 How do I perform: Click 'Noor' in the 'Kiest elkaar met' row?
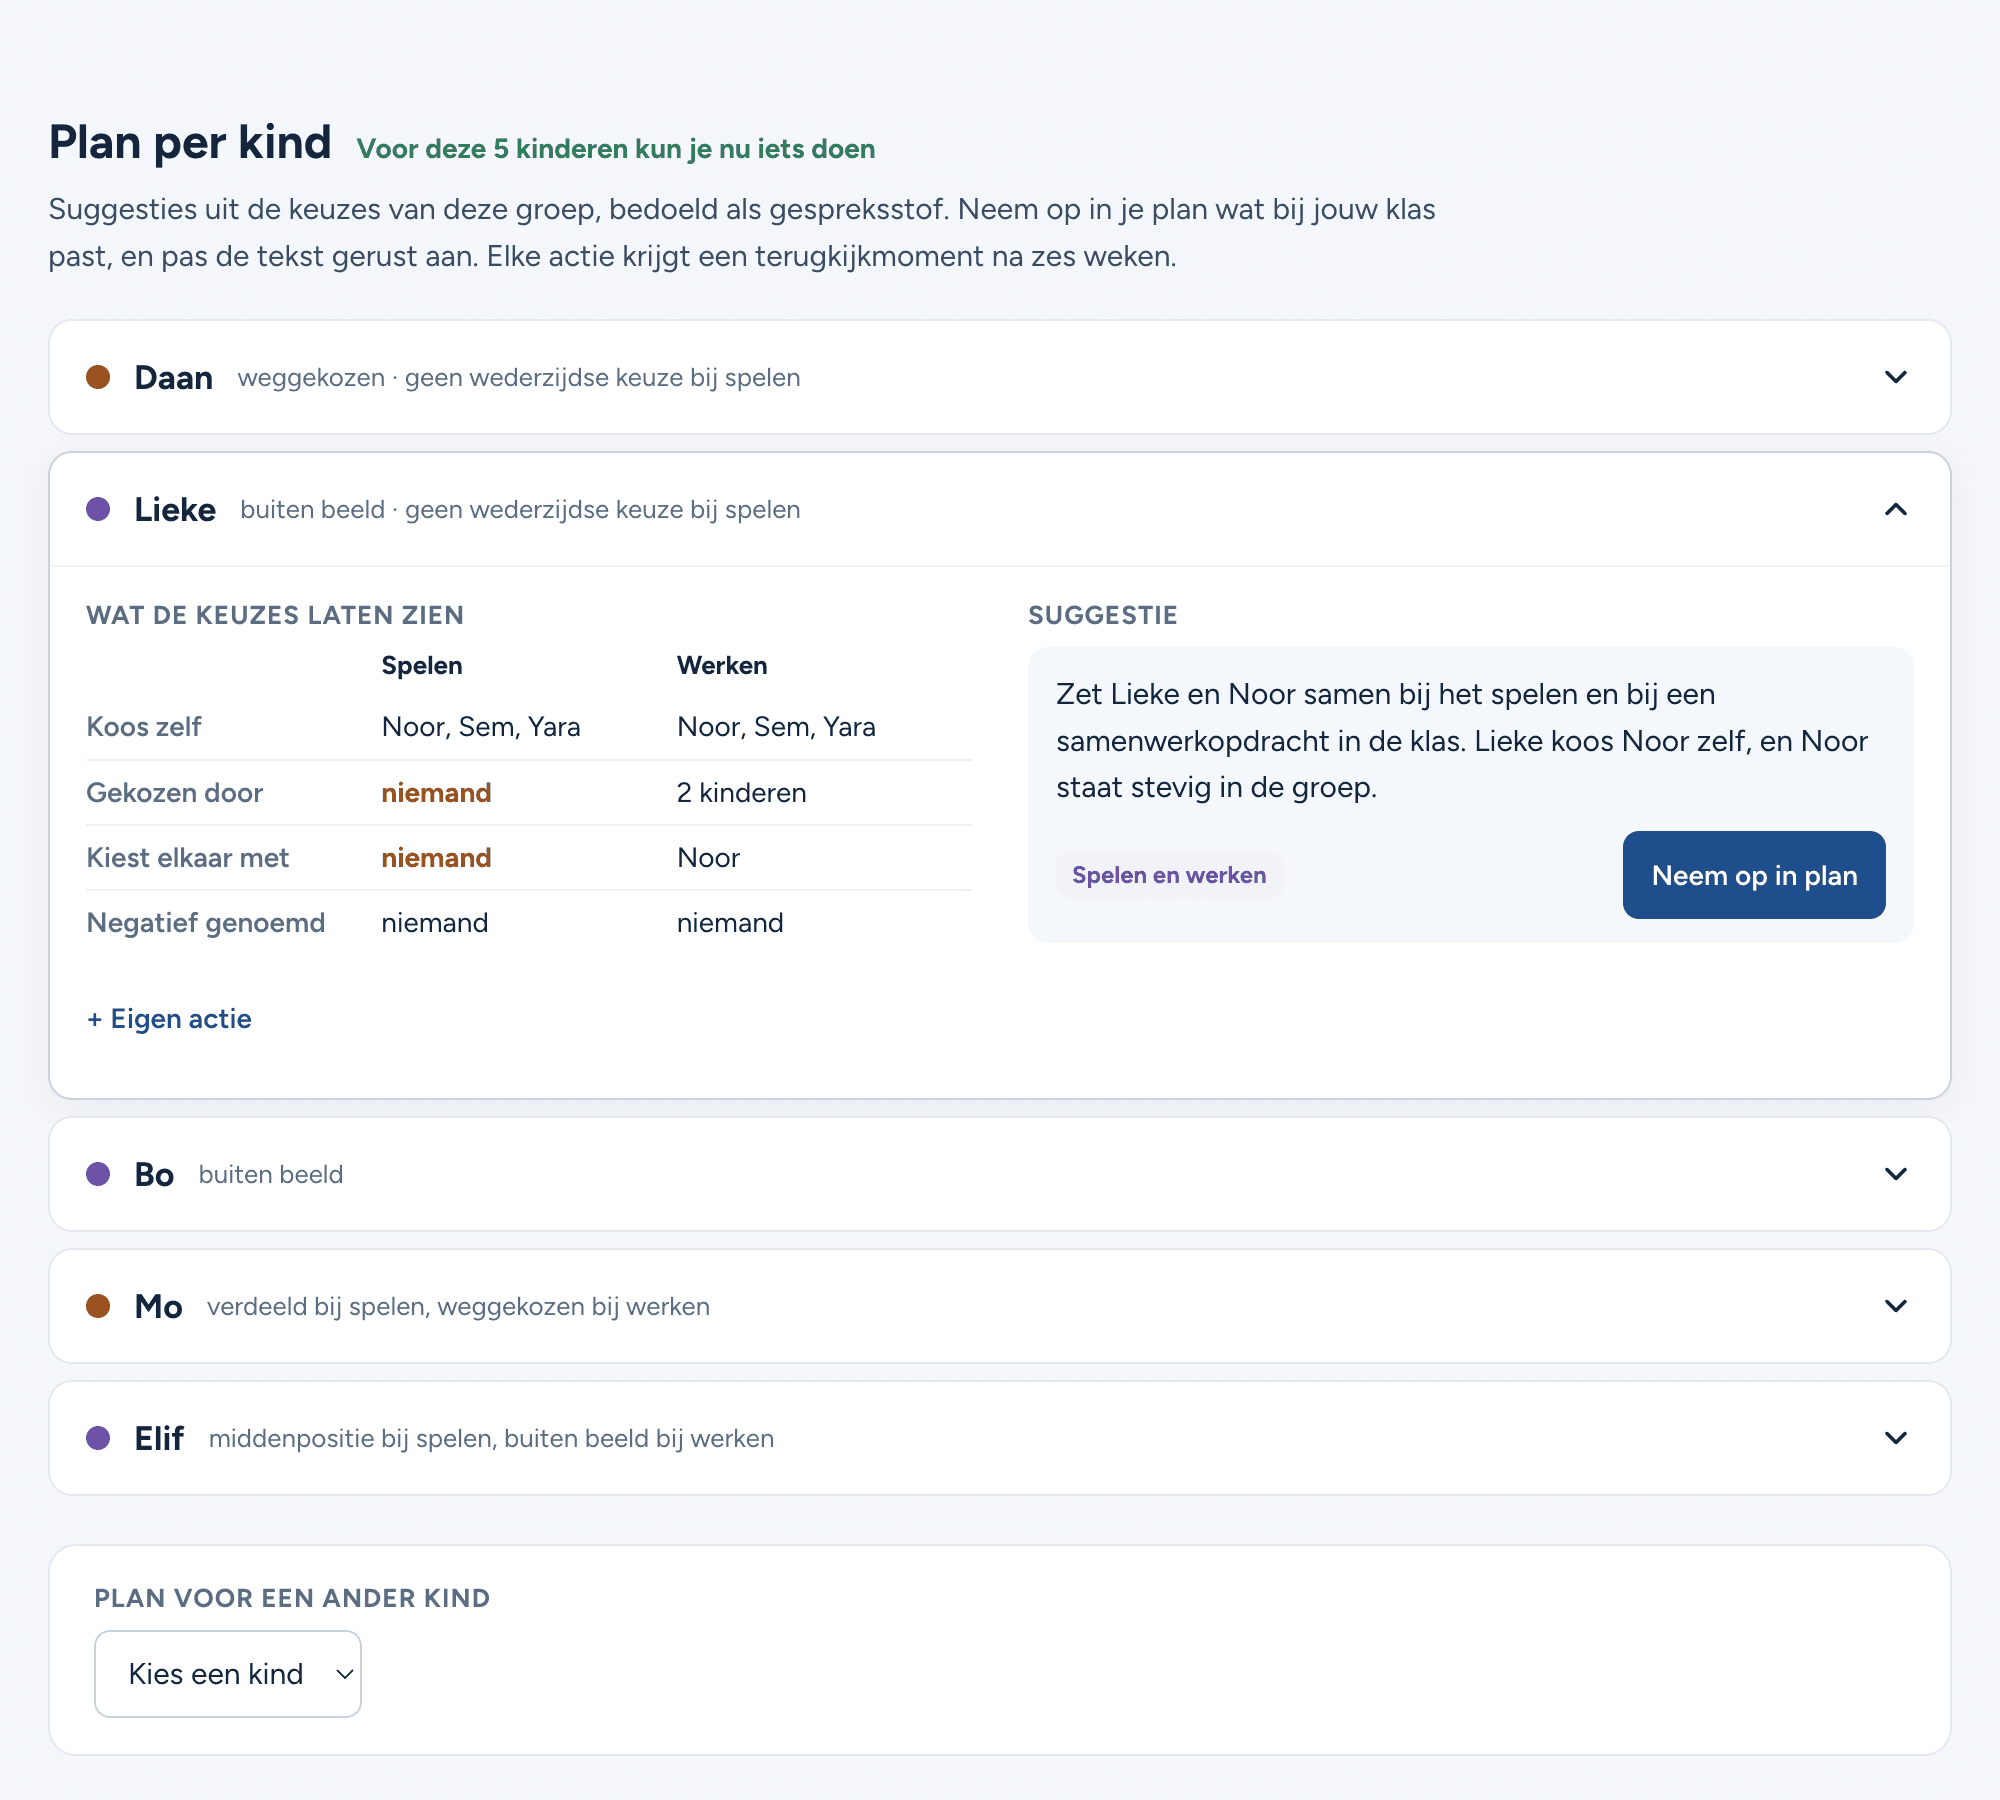pos(708,858)
